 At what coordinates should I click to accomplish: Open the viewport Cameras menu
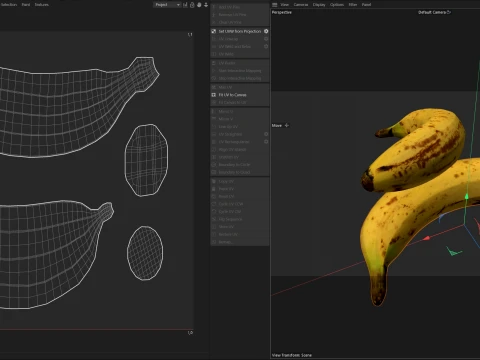tap(301, 5)
